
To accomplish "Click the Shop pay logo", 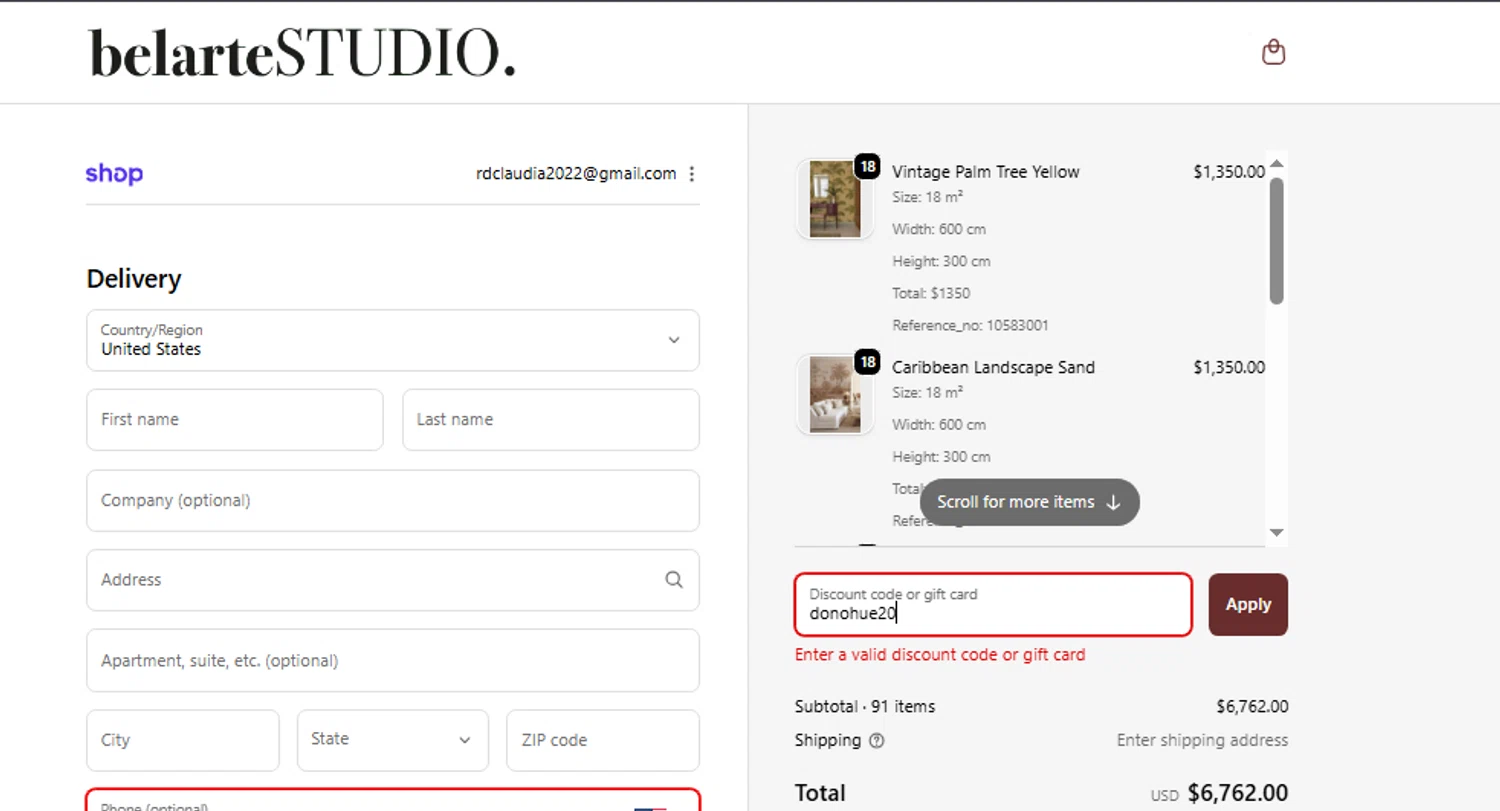I will click(114, 174).
